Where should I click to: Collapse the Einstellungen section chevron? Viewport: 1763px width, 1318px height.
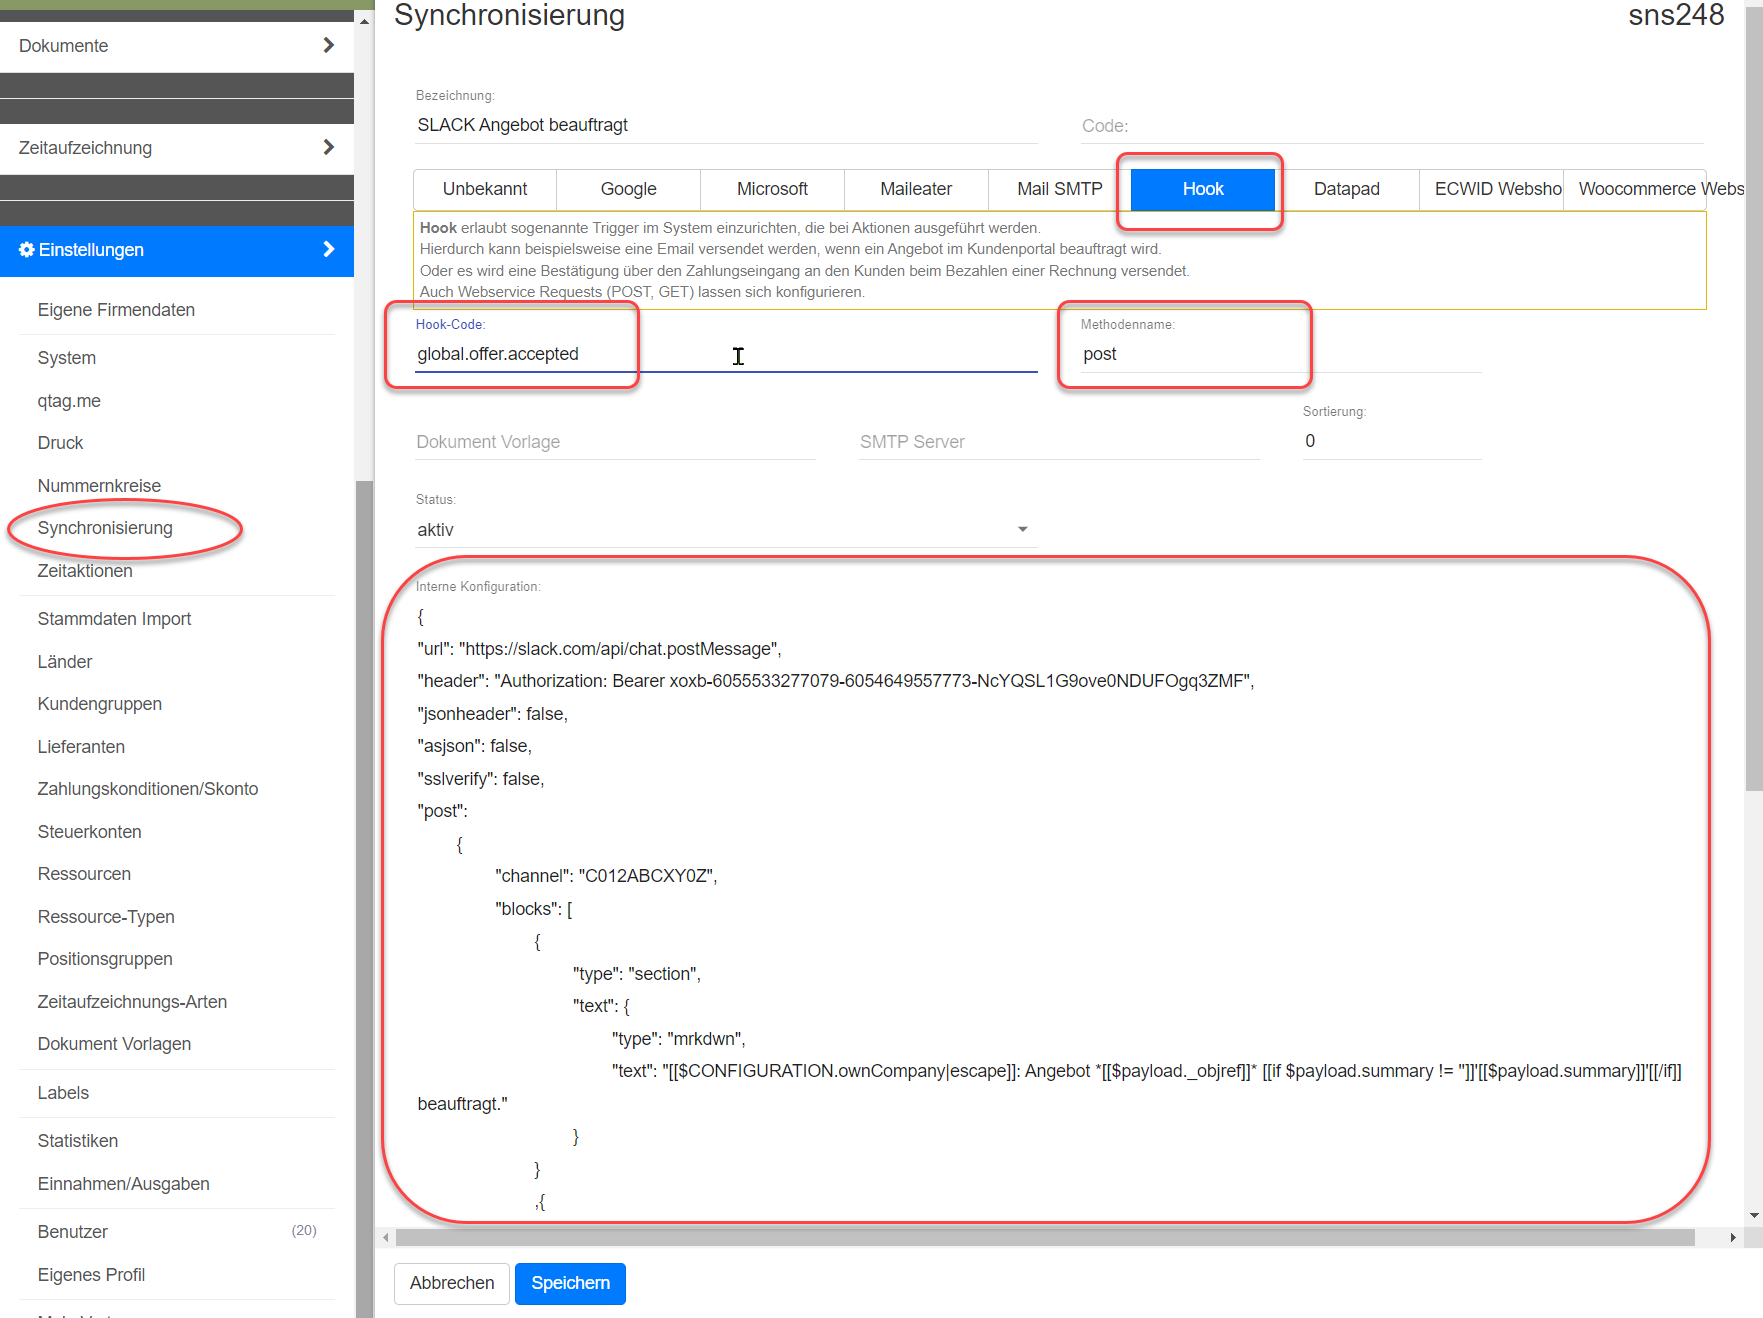pyautogui.click(x=328, y=249)
